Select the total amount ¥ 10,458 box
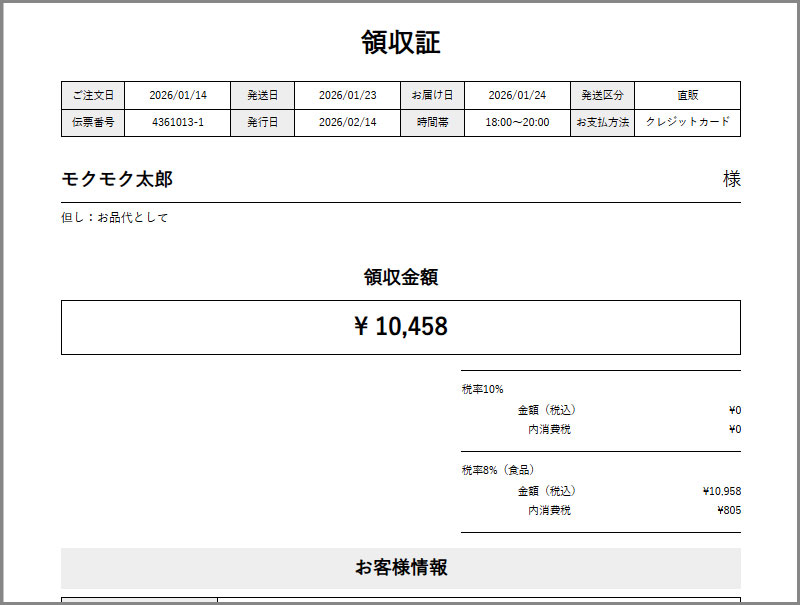The width and height of the screenshot is (800, 605). point(400,327)
